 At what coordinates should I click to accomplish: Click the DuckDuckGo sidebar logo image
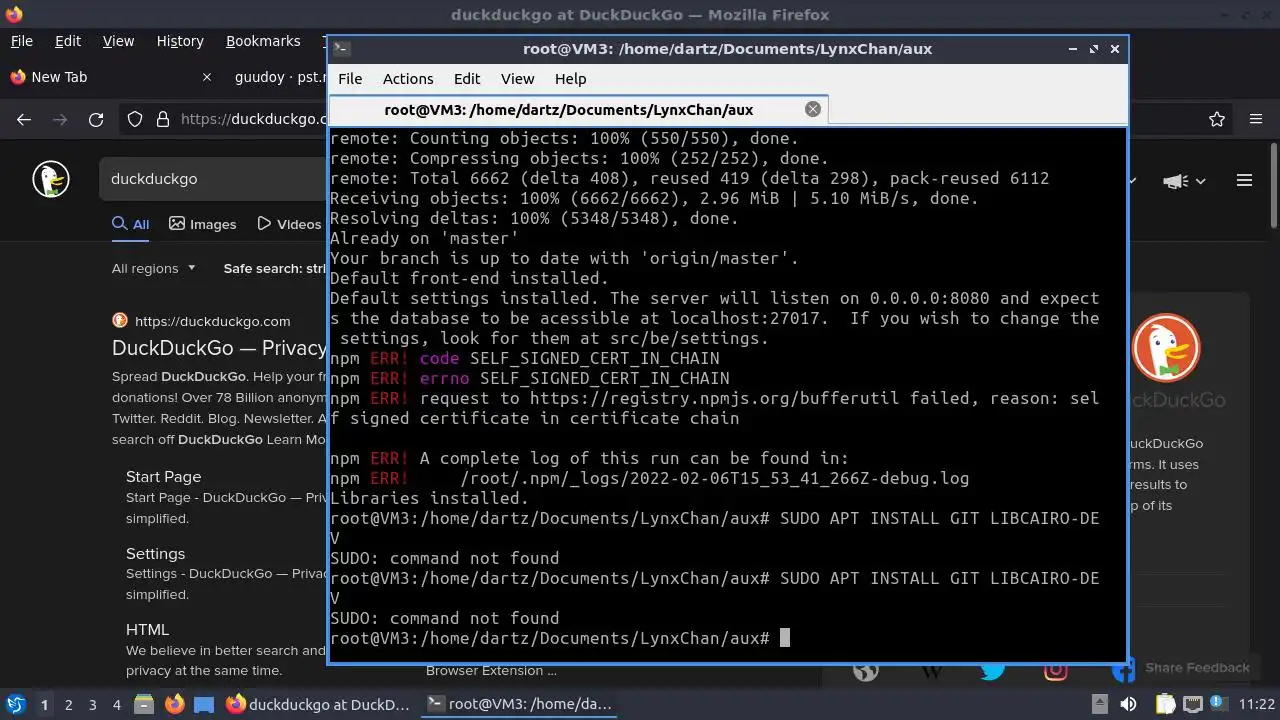(x=1165, y=348)
